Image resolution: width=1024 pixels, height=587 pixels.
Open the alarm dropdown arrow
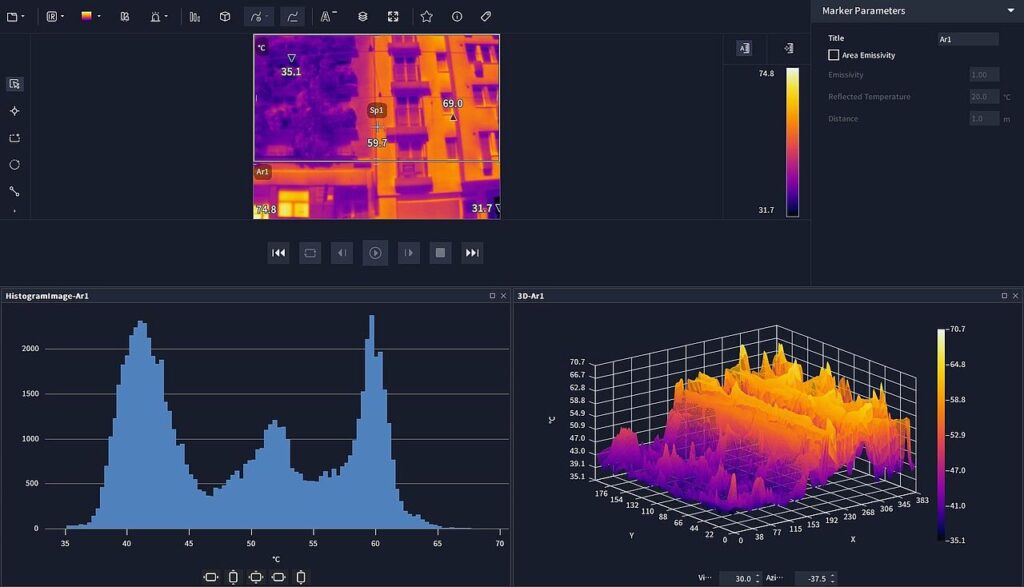166,17
